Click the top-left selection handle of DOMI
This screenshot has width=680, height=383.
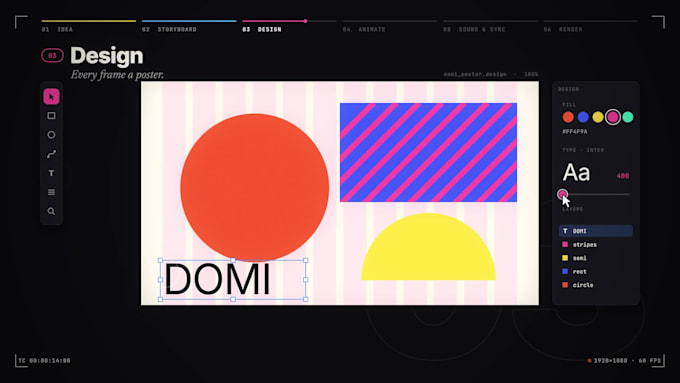[160, 260]
